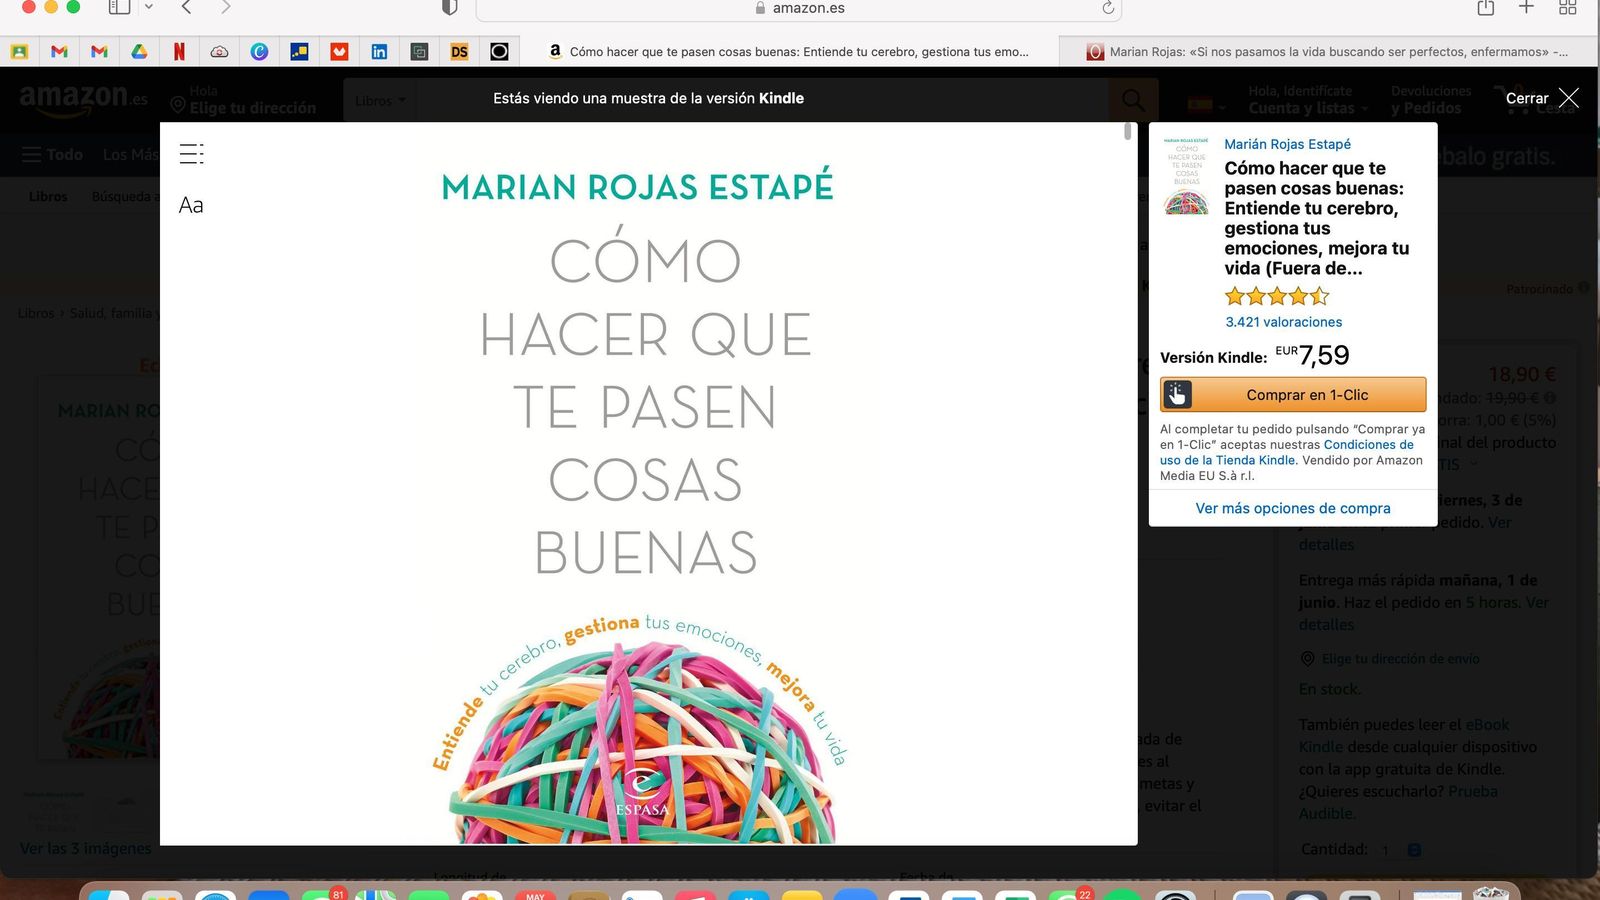The image size is (1600, 900).
Task: Open the LinkedIn bookmark icon
Action: [379, 51]
